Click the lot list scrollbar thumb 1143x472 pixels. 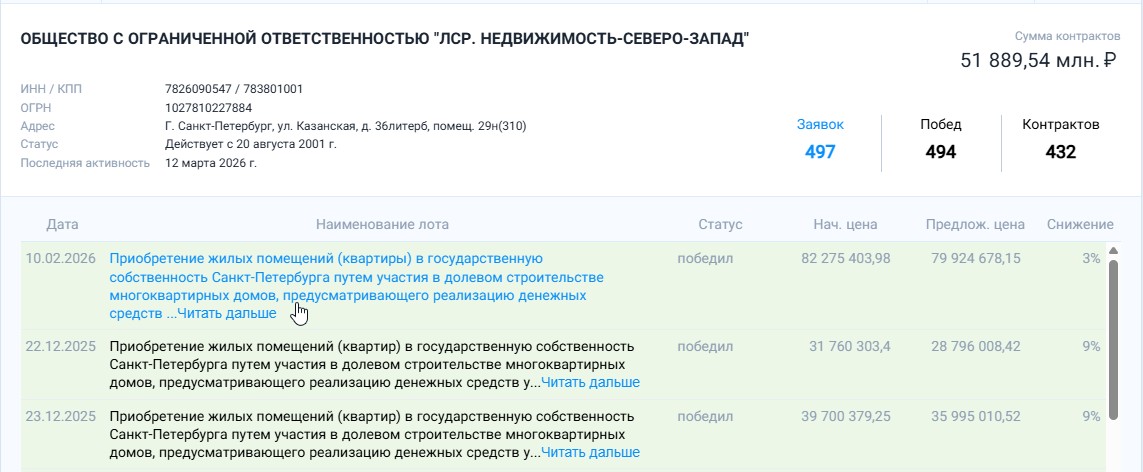point(1113,339)
